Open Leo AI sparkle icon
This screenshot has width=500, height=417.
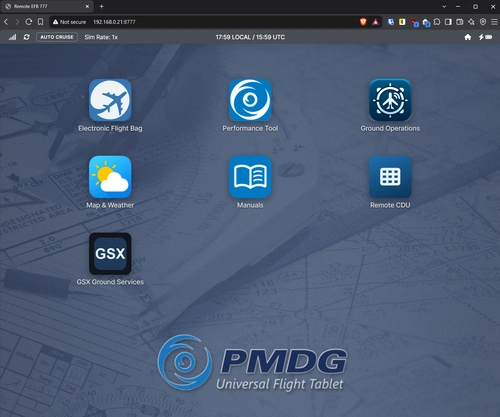tap(471, 22)
